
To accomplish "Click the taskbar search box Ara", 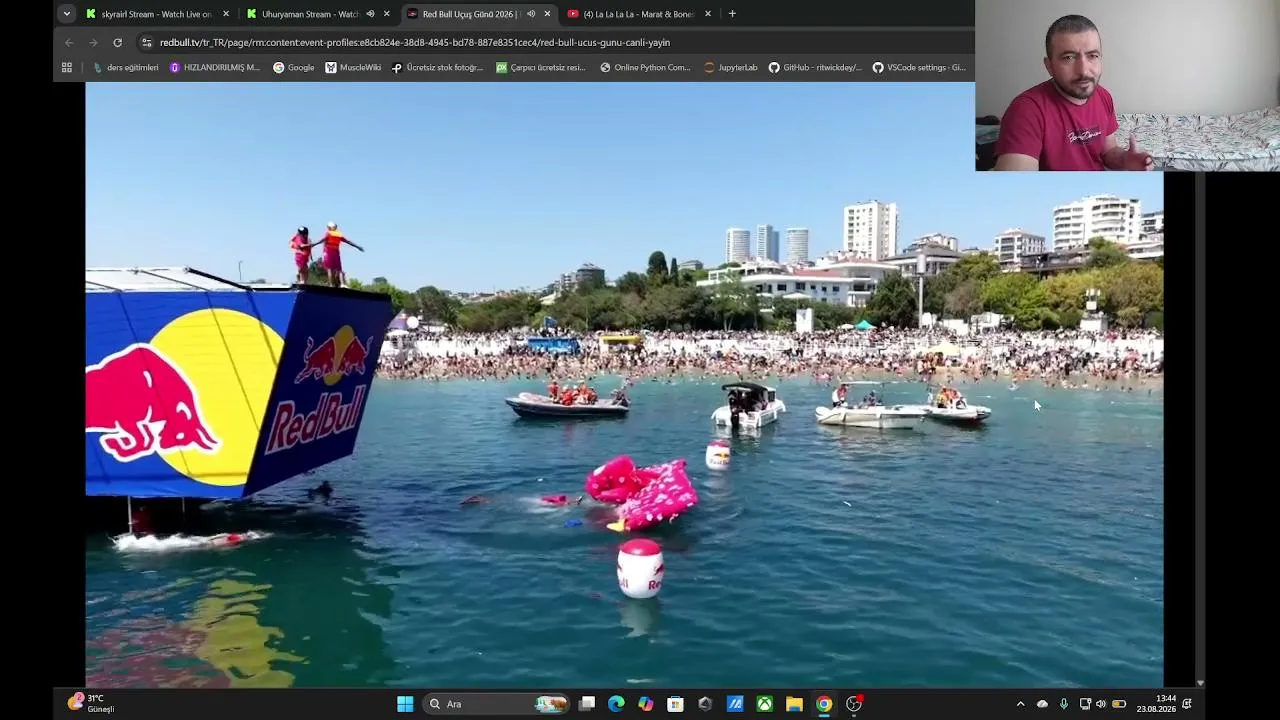I will click(496, 704).
